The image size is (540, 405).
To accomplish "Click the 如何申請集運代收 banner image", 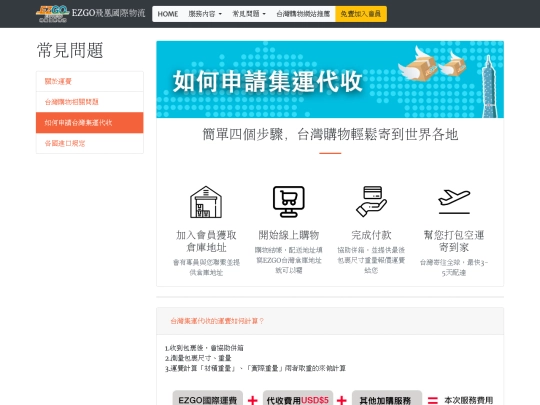I will [x=330, y=80].
